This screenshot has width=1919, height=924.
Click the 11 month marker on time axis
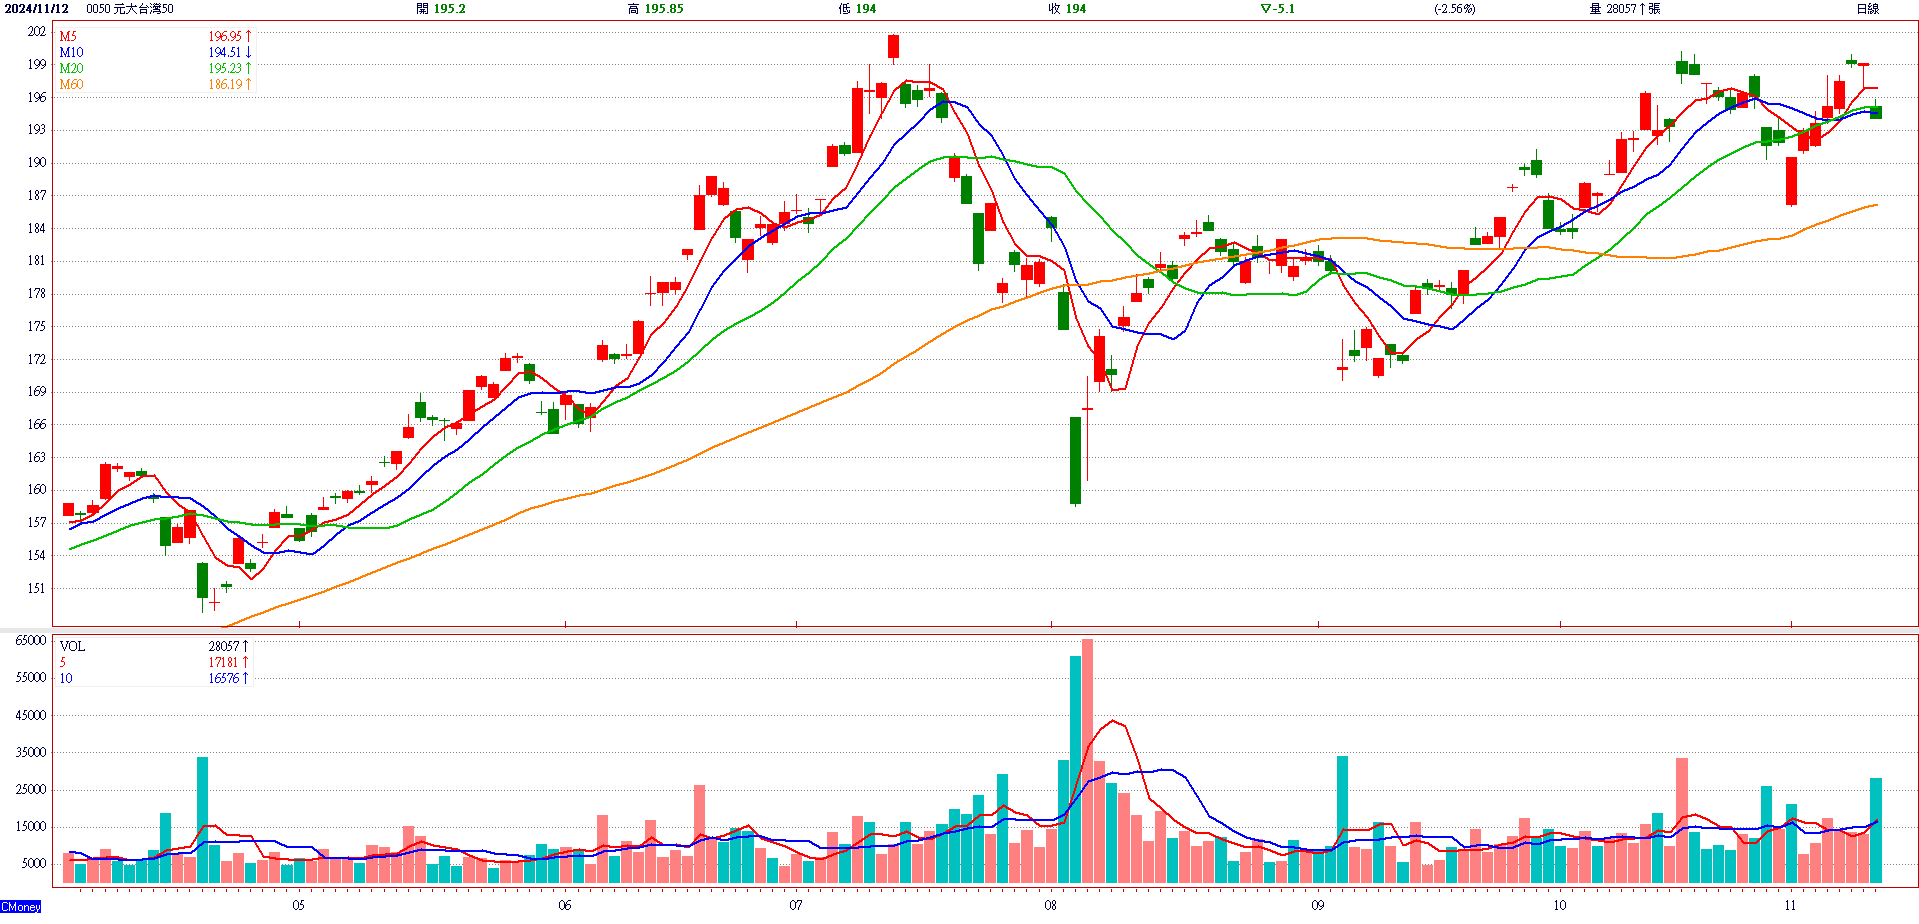[x=1790, y=905]
